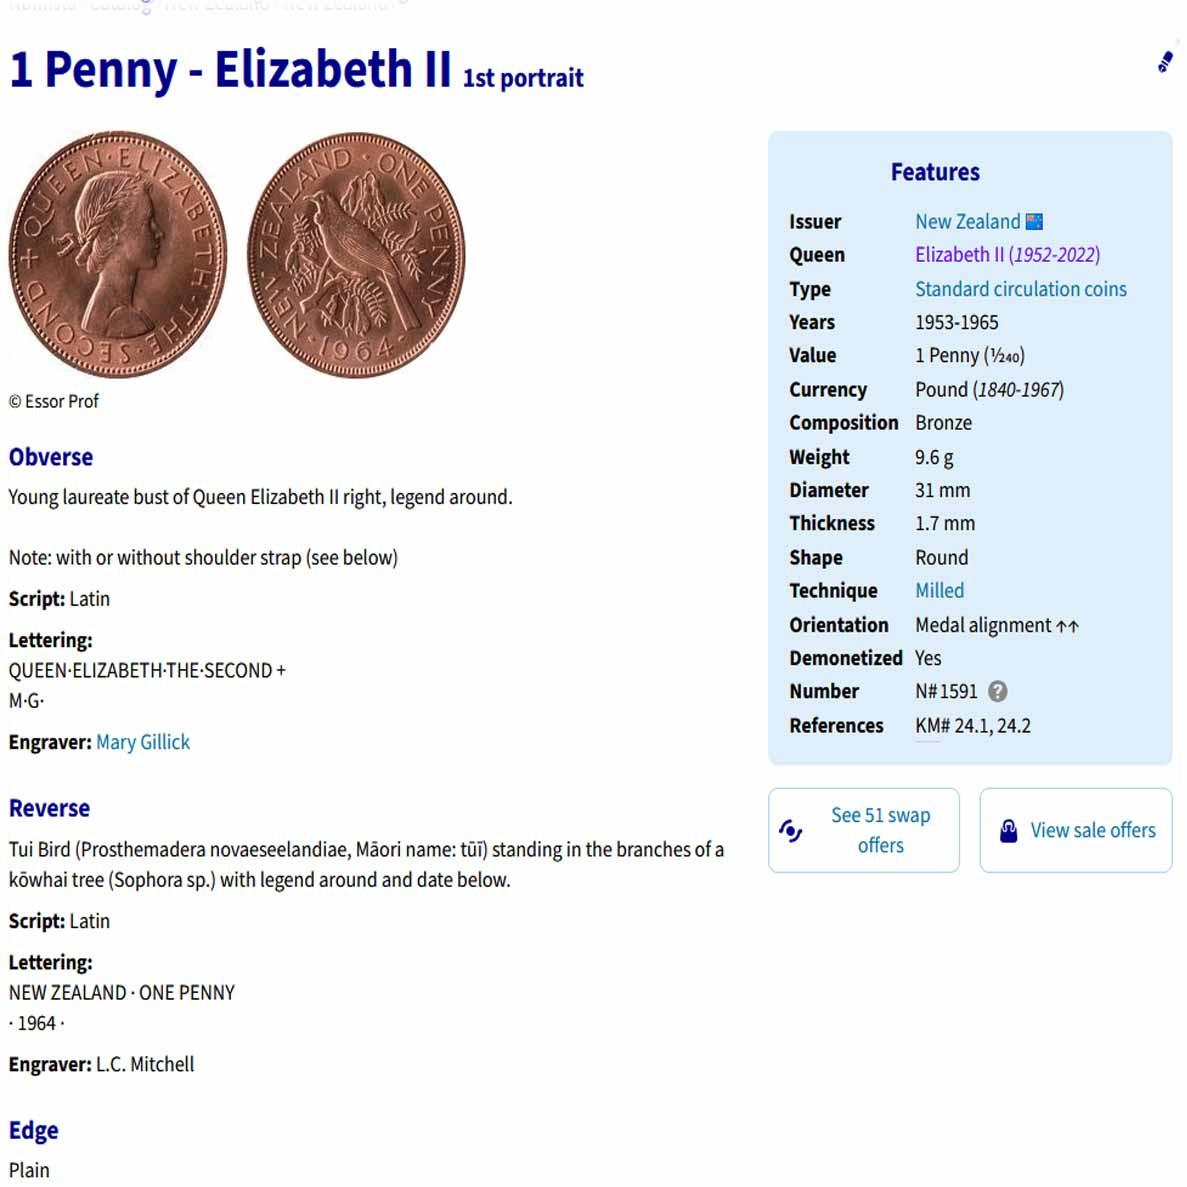Open engraver Mary Gillick's page

(143, 742)
